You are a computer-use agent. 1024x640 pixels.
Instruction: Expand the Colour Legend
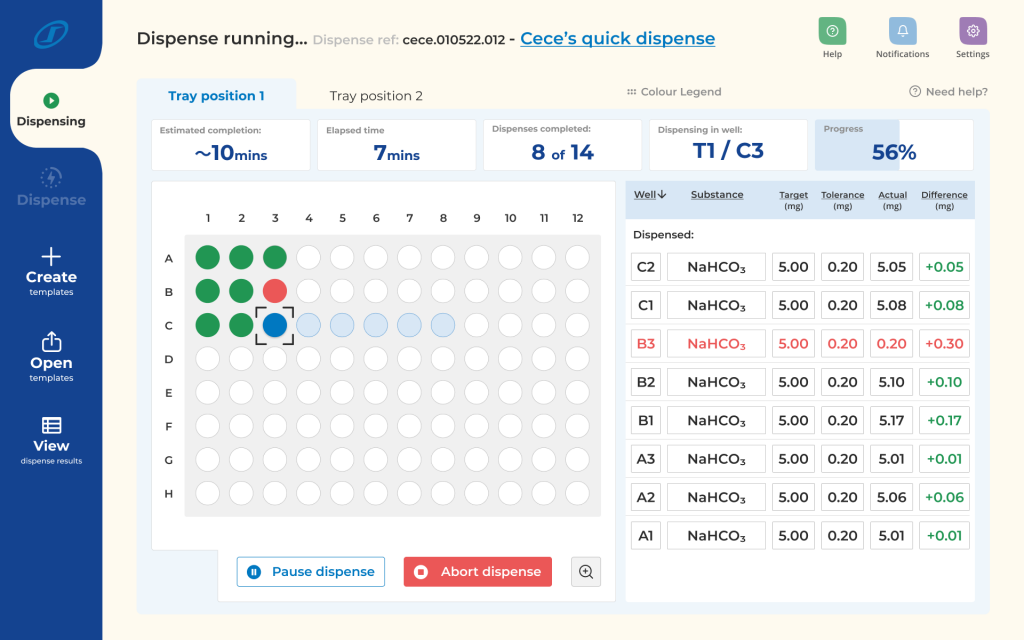point(673,92)
